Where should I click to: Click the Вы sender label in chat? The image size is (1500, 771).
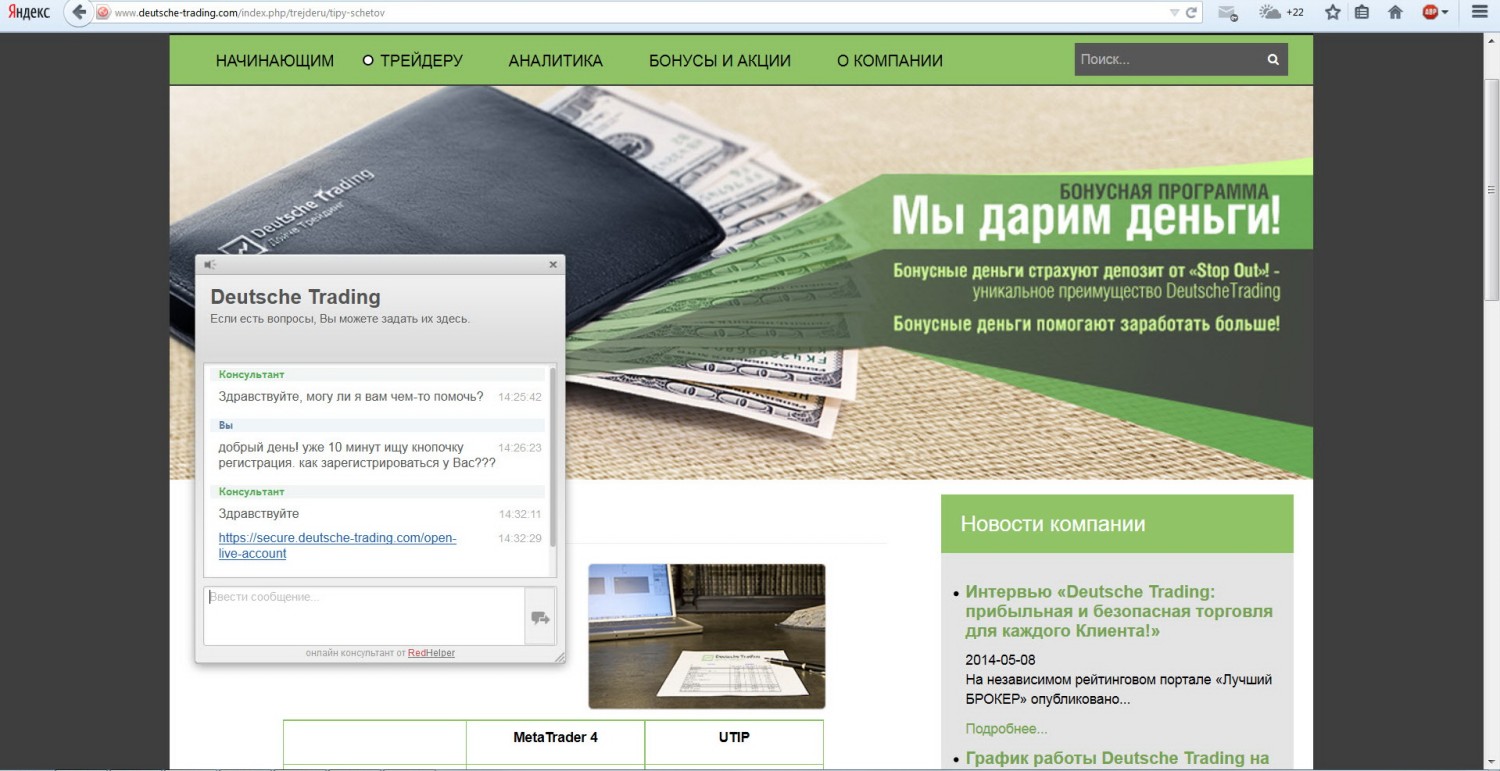click(226, 425)
